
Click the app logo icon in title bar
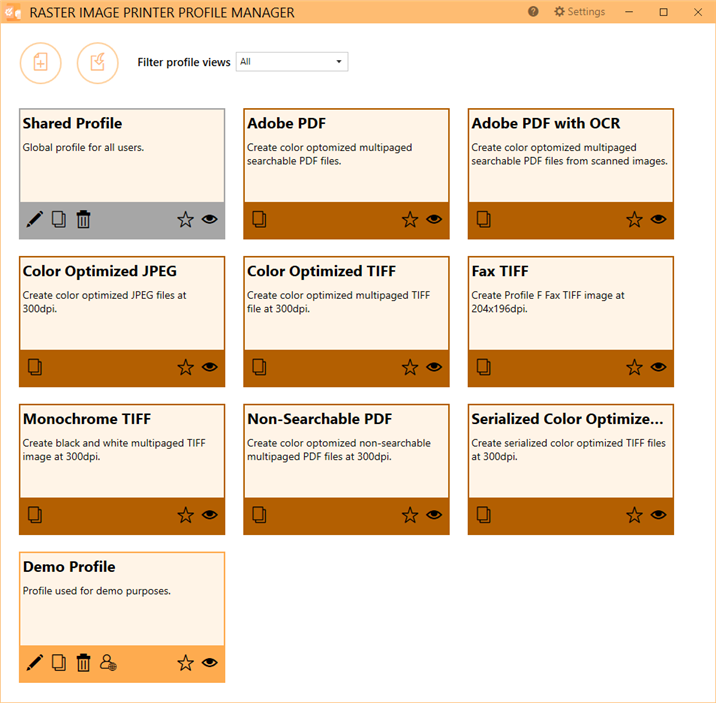click(x=13, y=12)
